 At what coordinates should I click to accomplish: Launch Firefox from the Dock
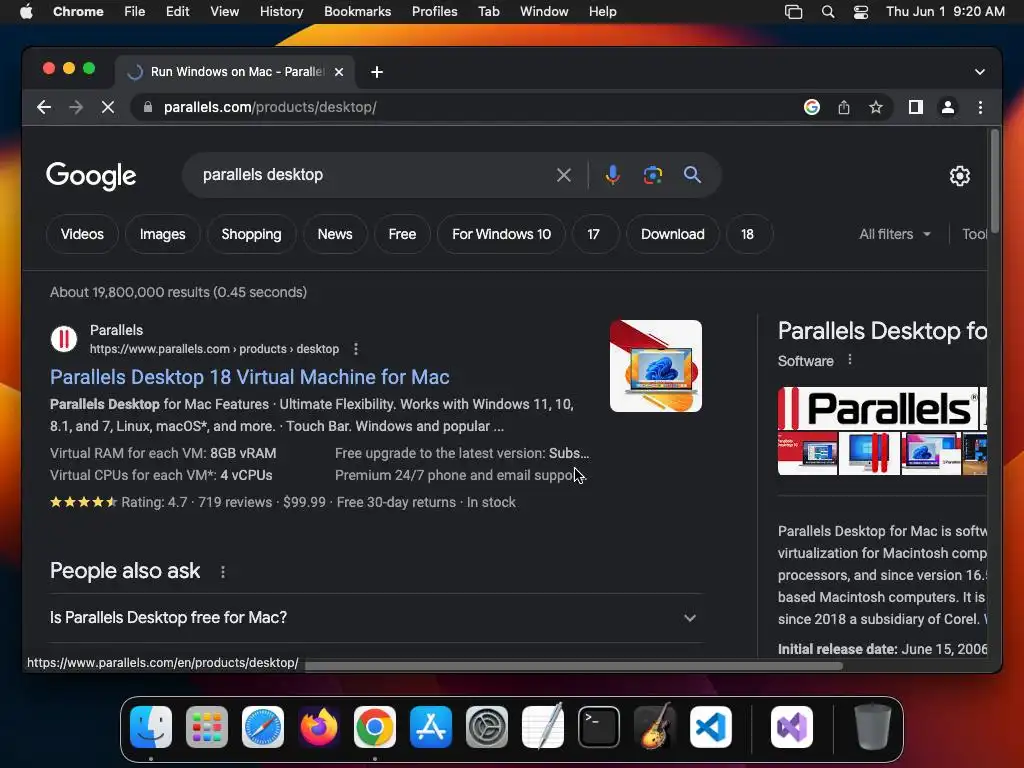(x=319, y=727)
